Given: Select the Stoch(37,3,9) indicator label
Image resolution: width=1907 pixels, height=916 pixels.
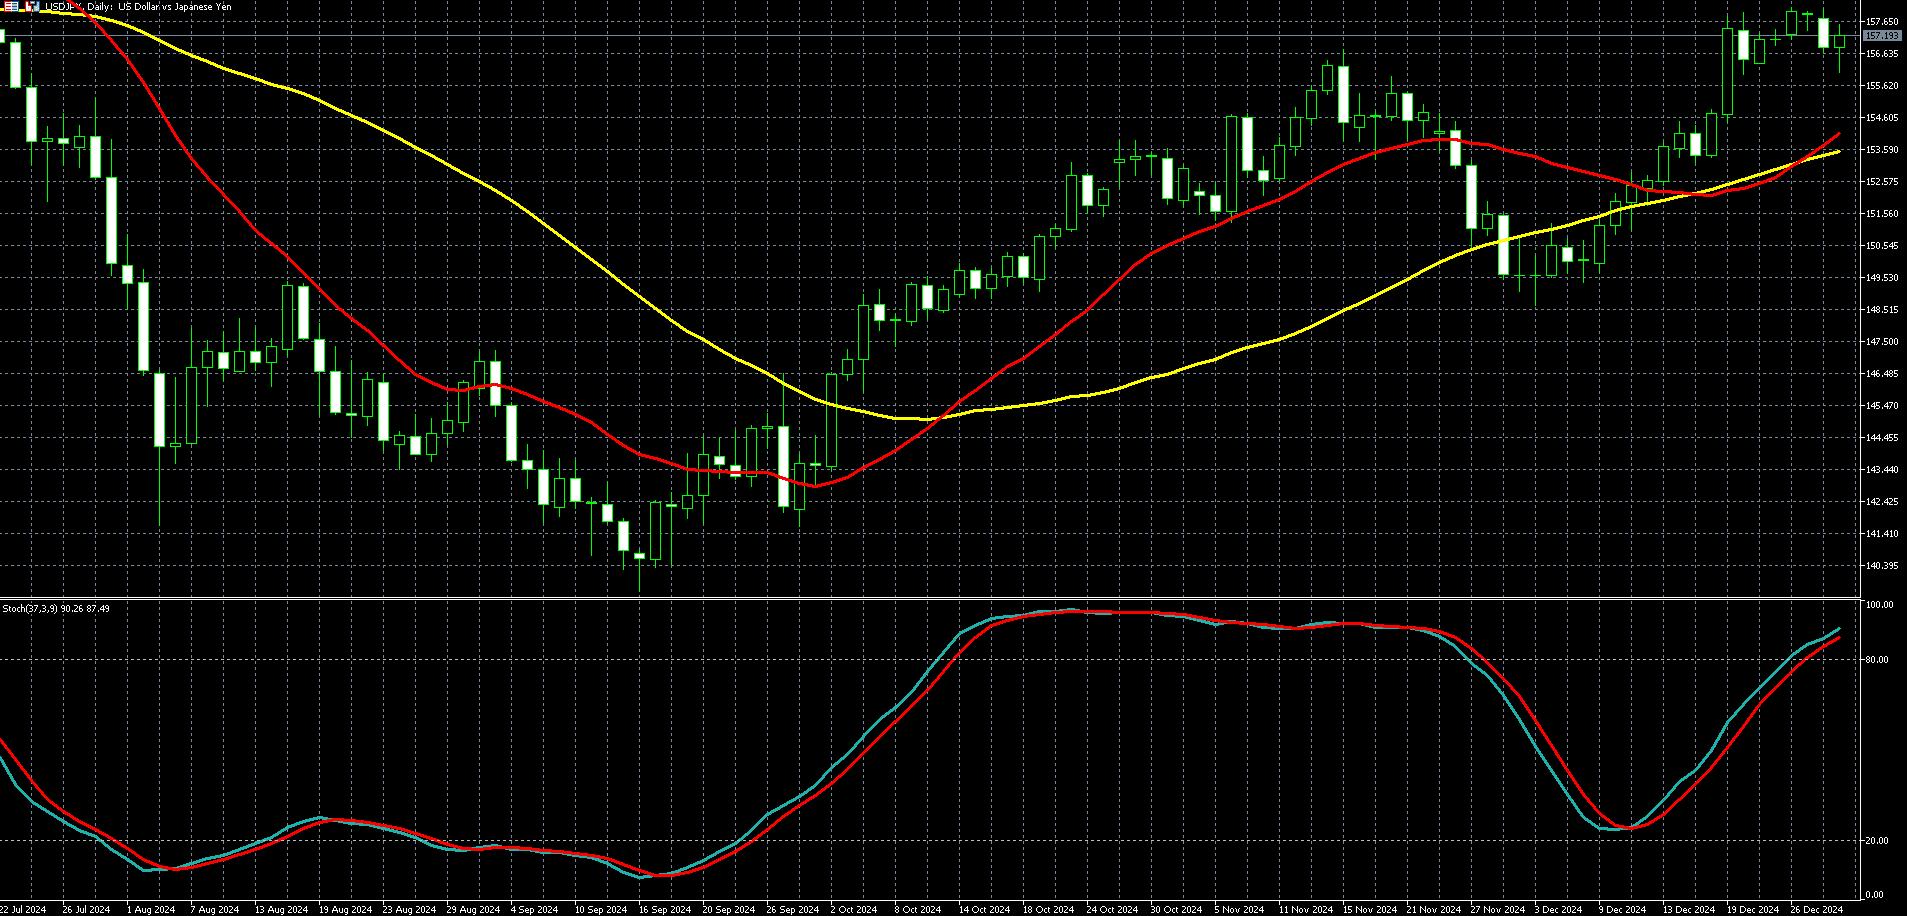Looking at the screenshot, I should [56, 608].
